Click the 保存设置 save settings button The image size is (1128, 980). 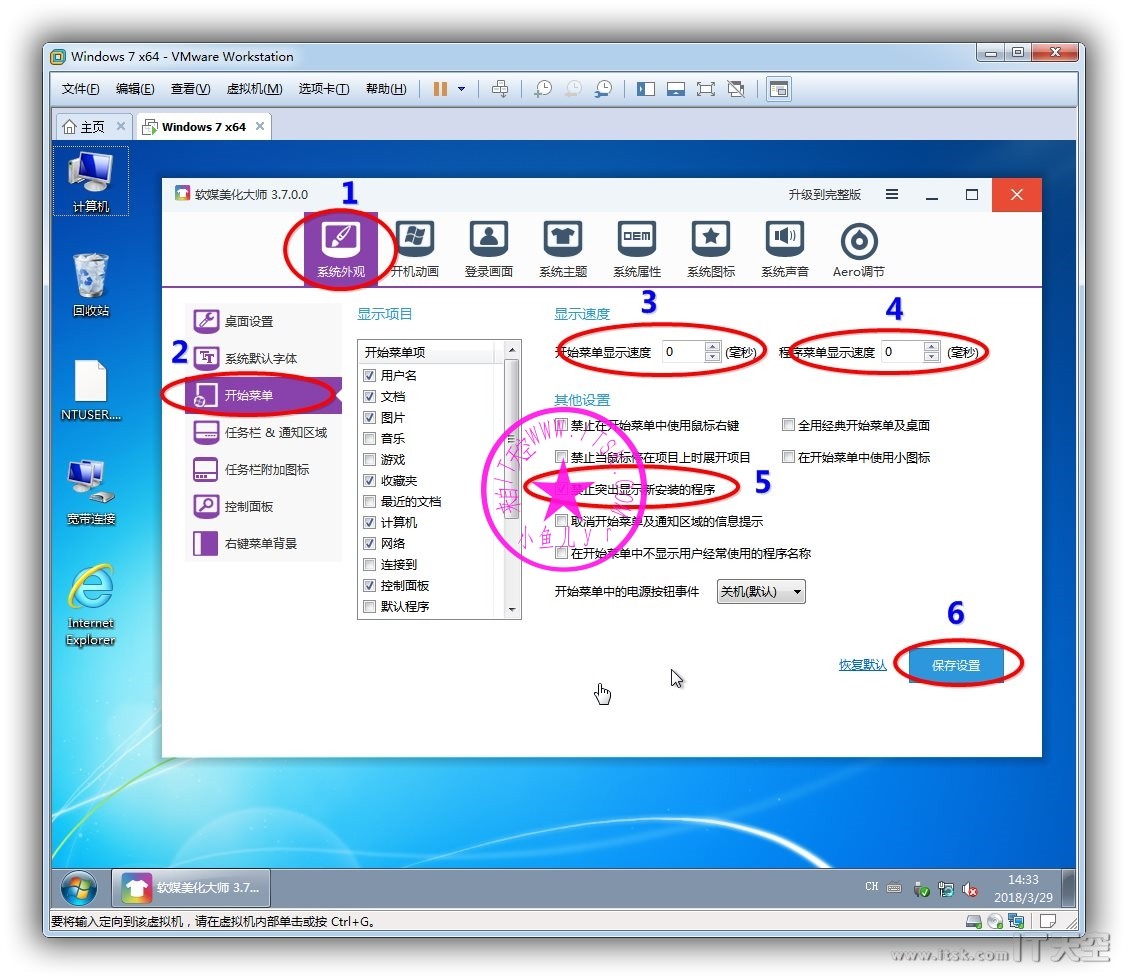[x=955, y=665]
